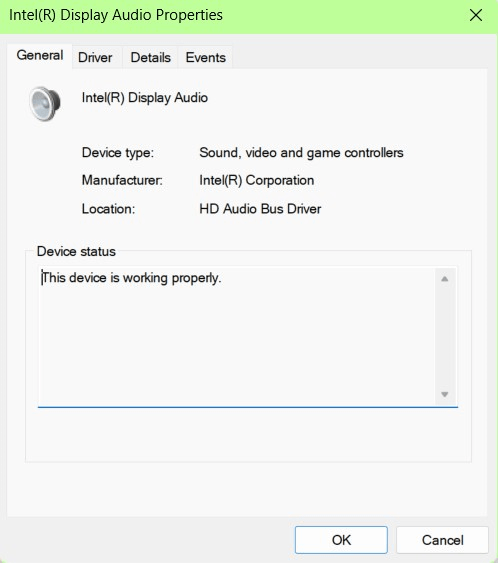Click the 'Device status' group label
The width and height of the screenshot is (498, 563).
point(76,251)
